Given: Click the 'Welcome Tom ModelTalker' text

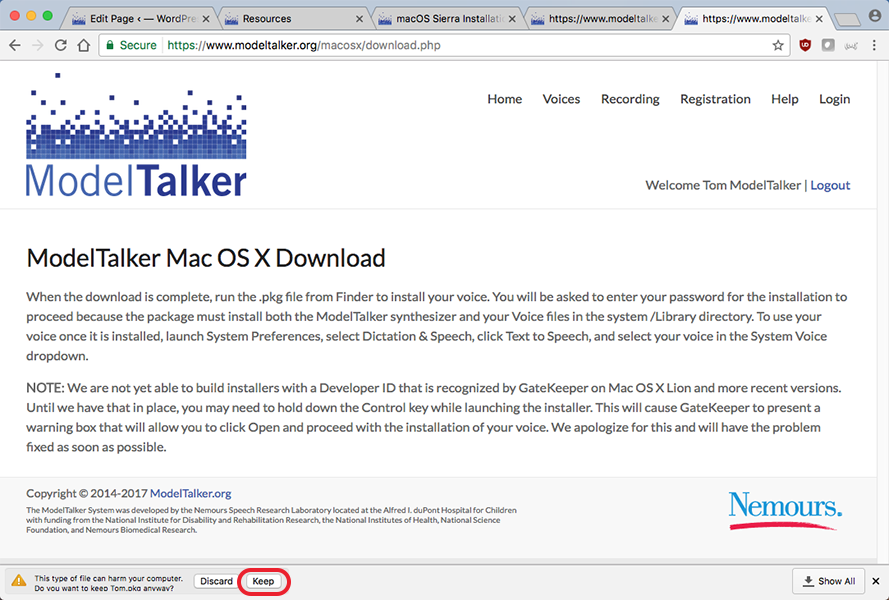Looking at the screenshot, I should tap(723, 185).
